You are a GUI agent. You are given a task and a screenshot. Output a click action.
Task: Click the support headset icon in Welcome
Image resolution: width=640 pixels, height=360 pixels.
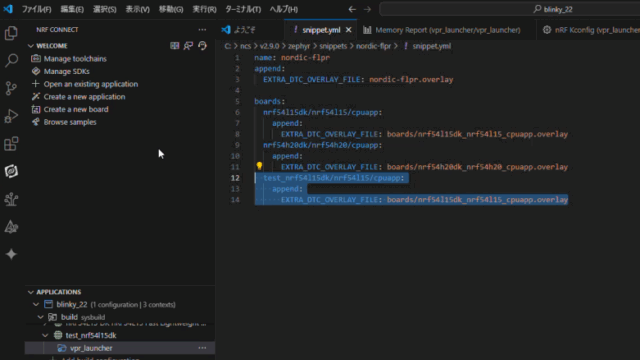(x=202, y=46)
